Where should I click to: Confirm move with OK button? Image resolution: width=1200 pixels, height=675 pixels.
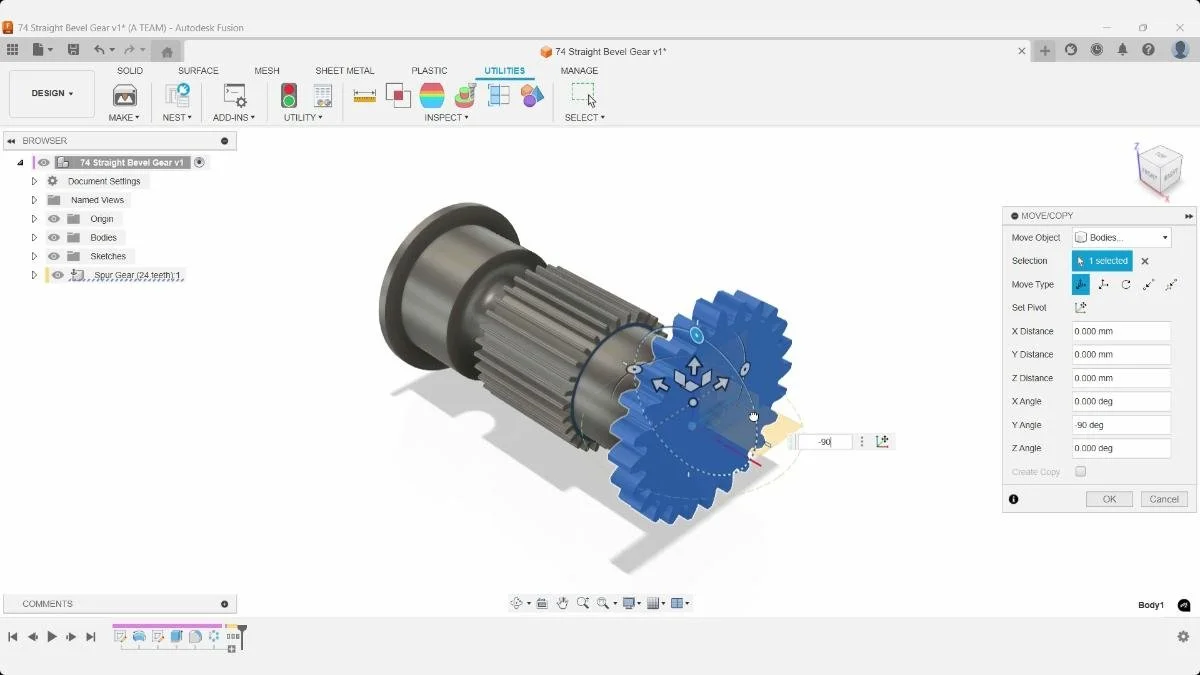click(x=1109, y=499)
